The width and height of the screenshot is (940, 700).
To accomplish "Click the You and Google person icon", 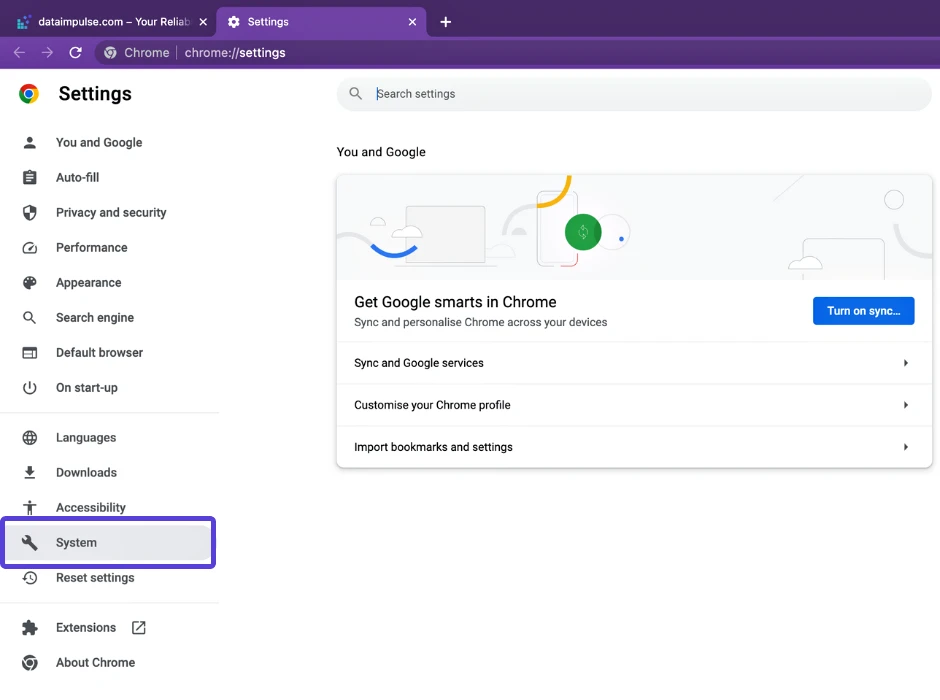I will pyautogui.click(x=29, y=143).
